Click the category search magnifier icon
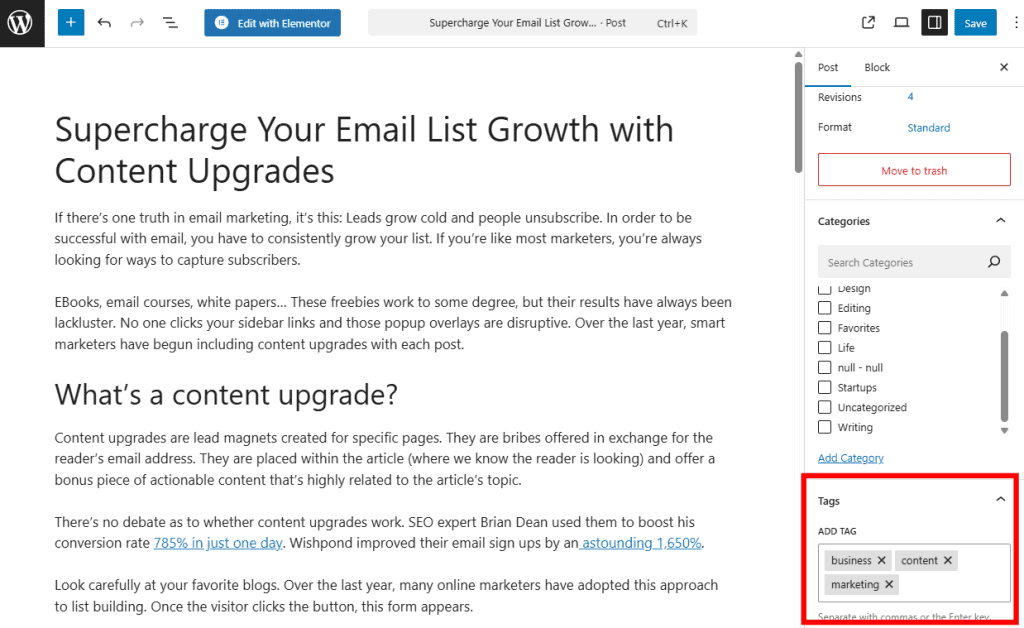This screenshot has height=628, width=1024. click(994, 262)
